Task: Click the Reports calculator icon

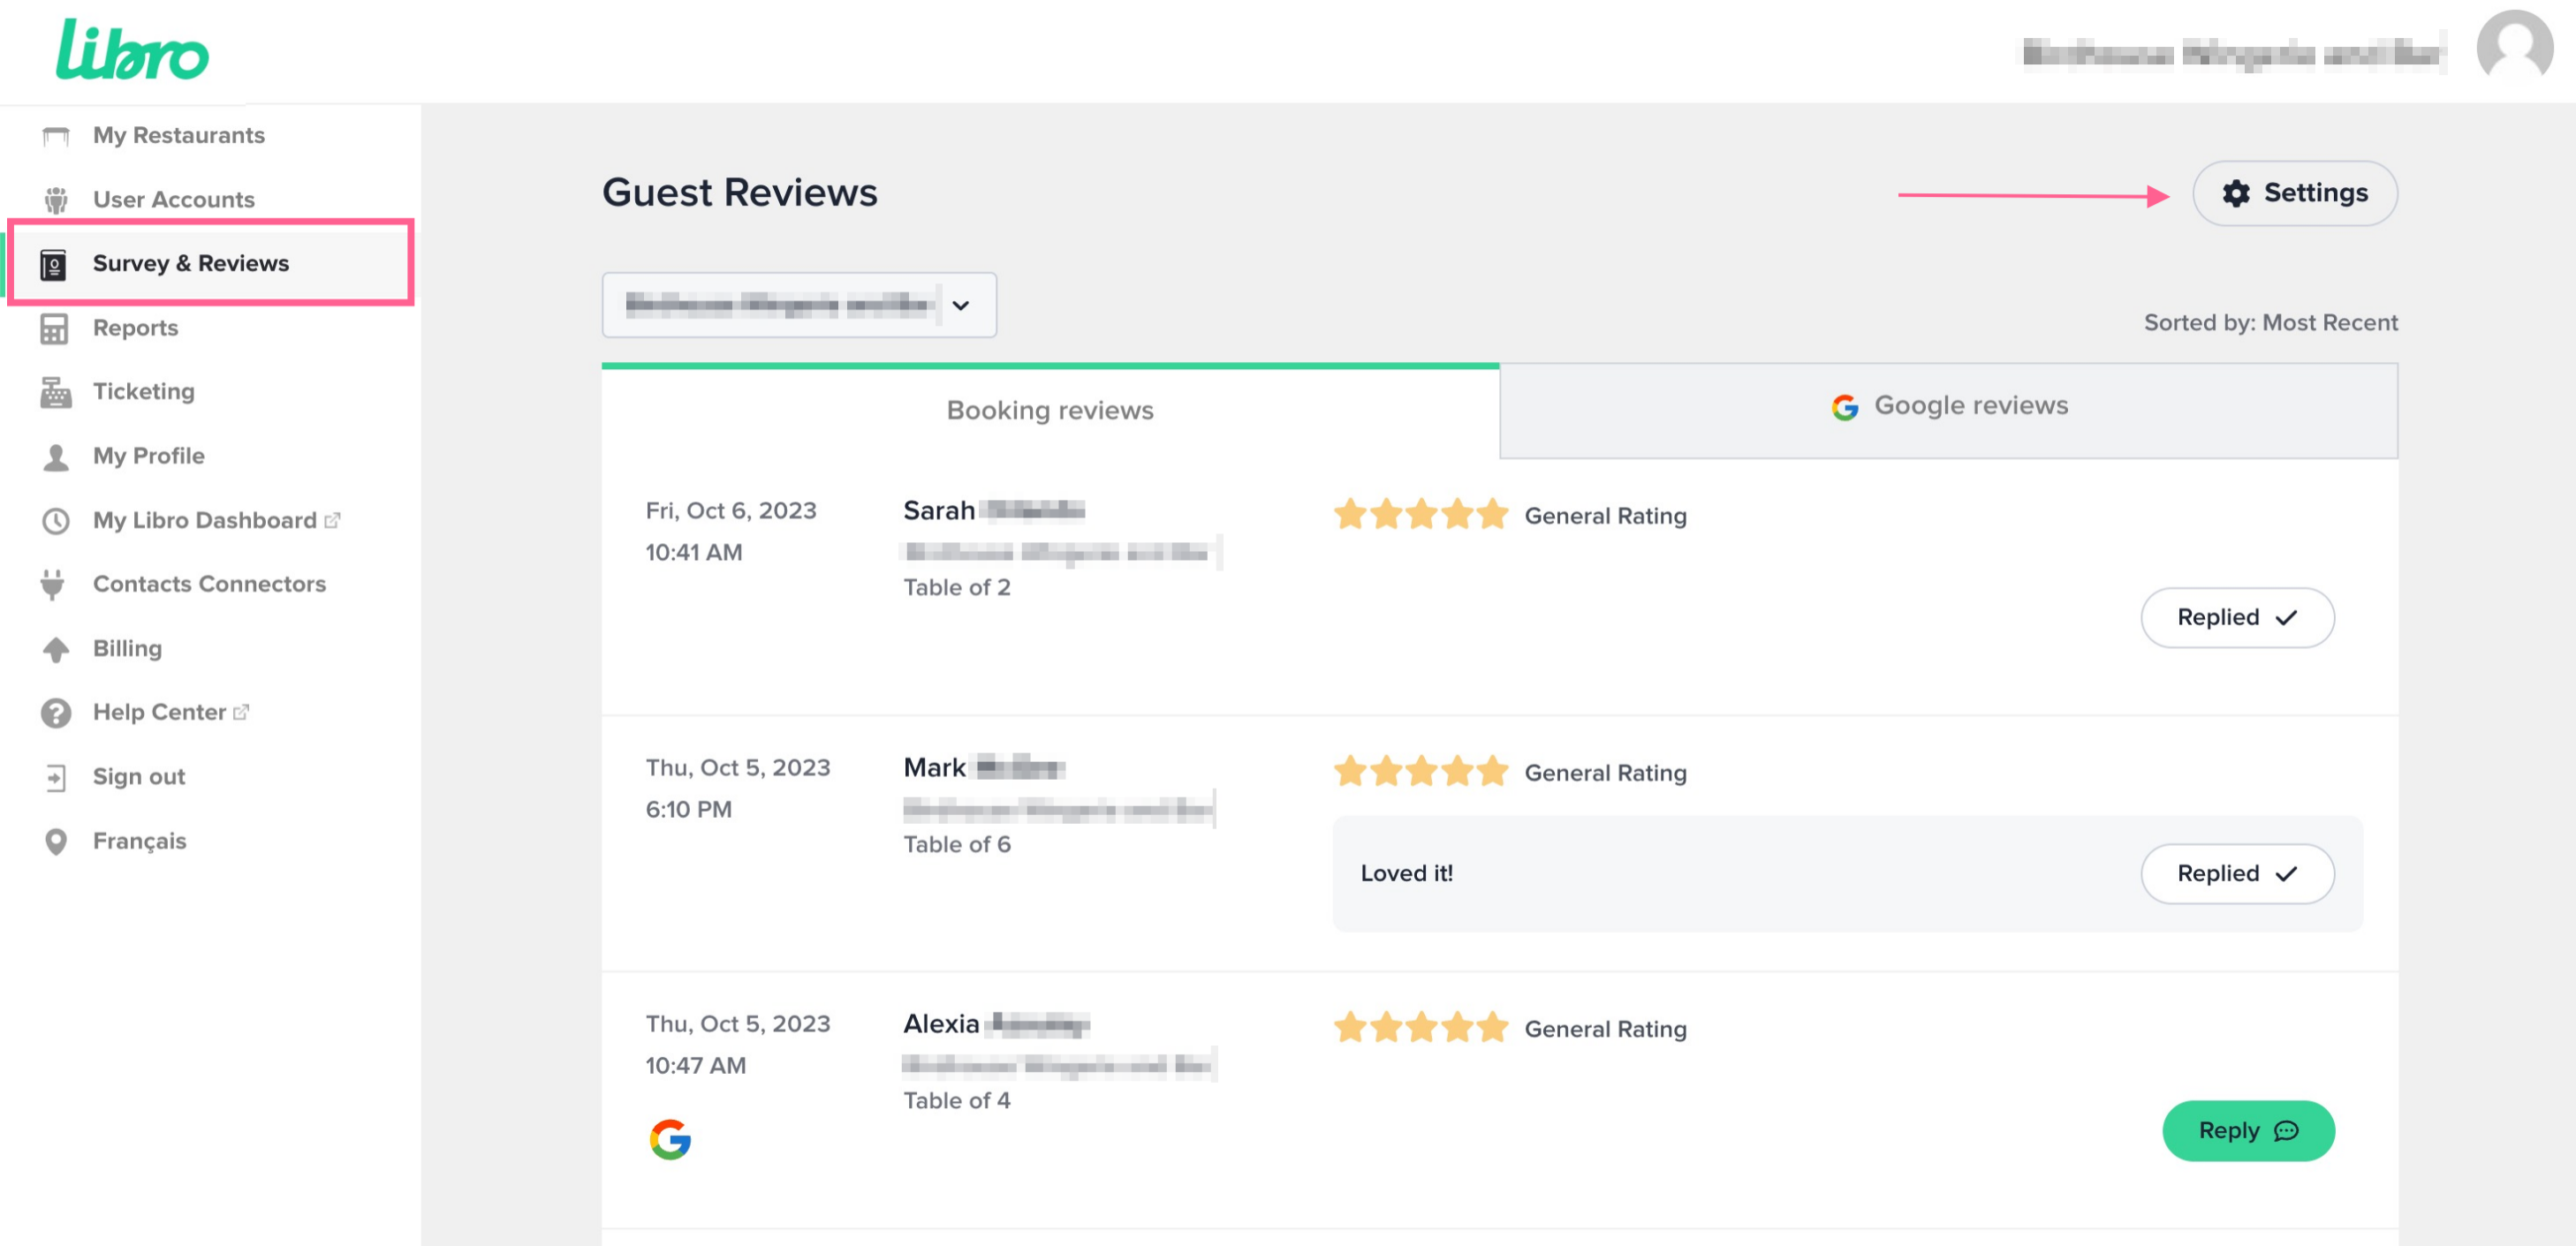Action: click(x=54, y=328)
